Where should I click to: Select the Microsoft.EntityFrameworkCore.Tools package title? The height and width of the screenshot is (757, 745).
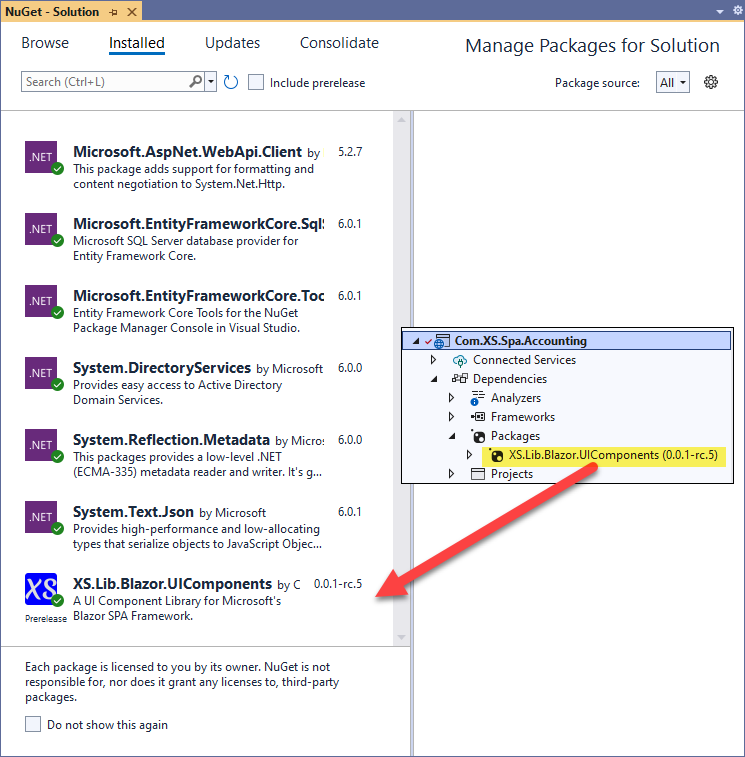click(x=199, y=295)
